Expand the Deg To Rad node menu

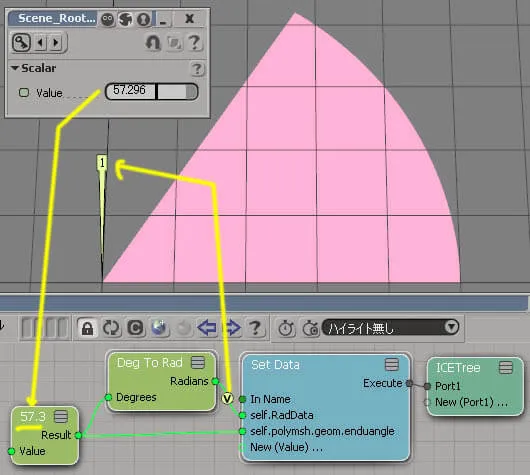[x=198, y=363]
